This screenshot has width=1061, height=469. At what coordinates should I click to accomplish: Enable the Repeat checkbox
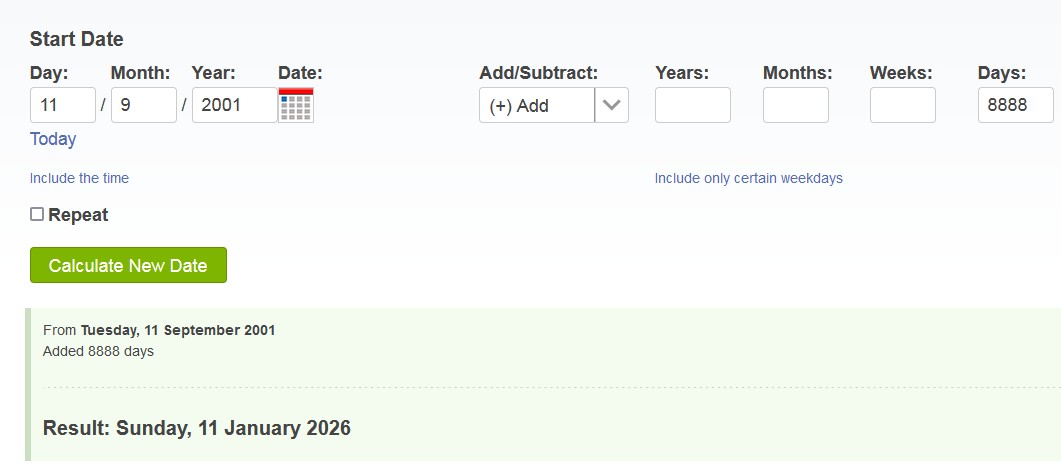click(x=37, y=214)
